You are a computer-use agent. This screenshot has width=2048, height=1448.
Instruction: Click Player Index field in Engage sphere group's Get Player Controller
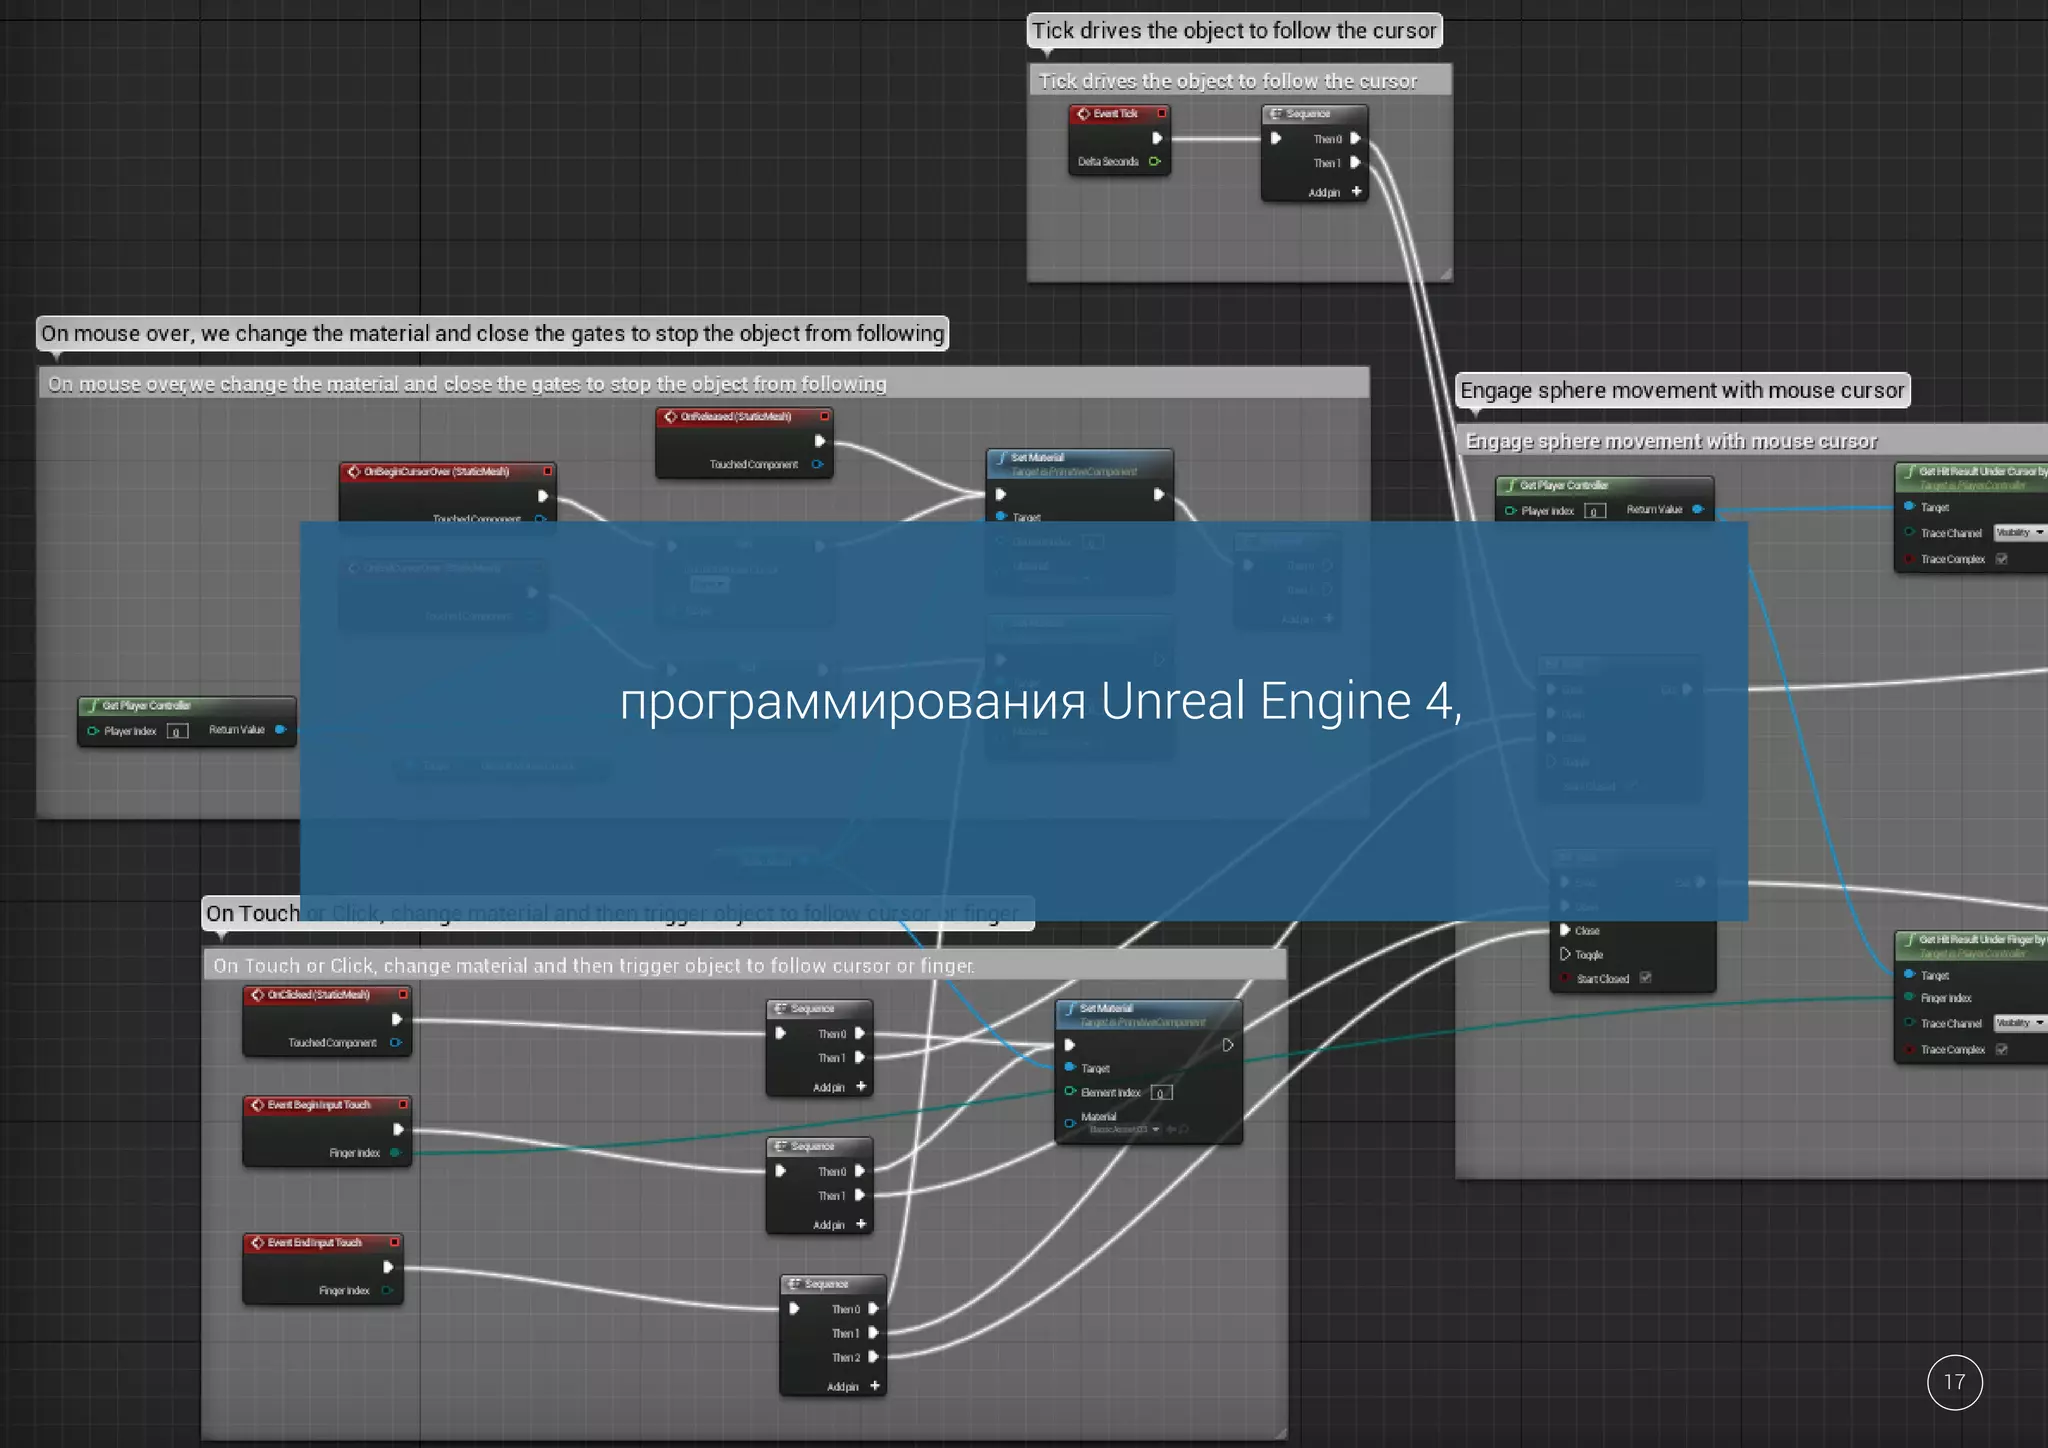(1595, 511)
